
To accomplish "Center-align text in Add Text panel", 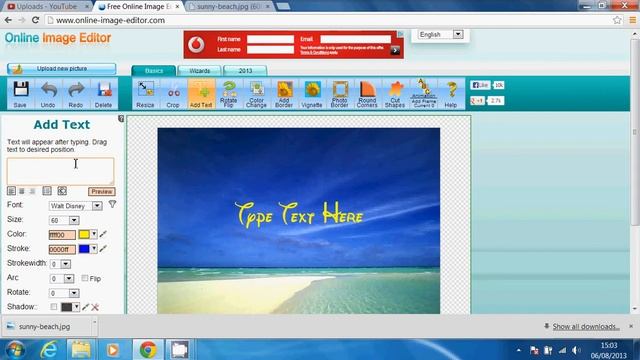I will [22, 191].
